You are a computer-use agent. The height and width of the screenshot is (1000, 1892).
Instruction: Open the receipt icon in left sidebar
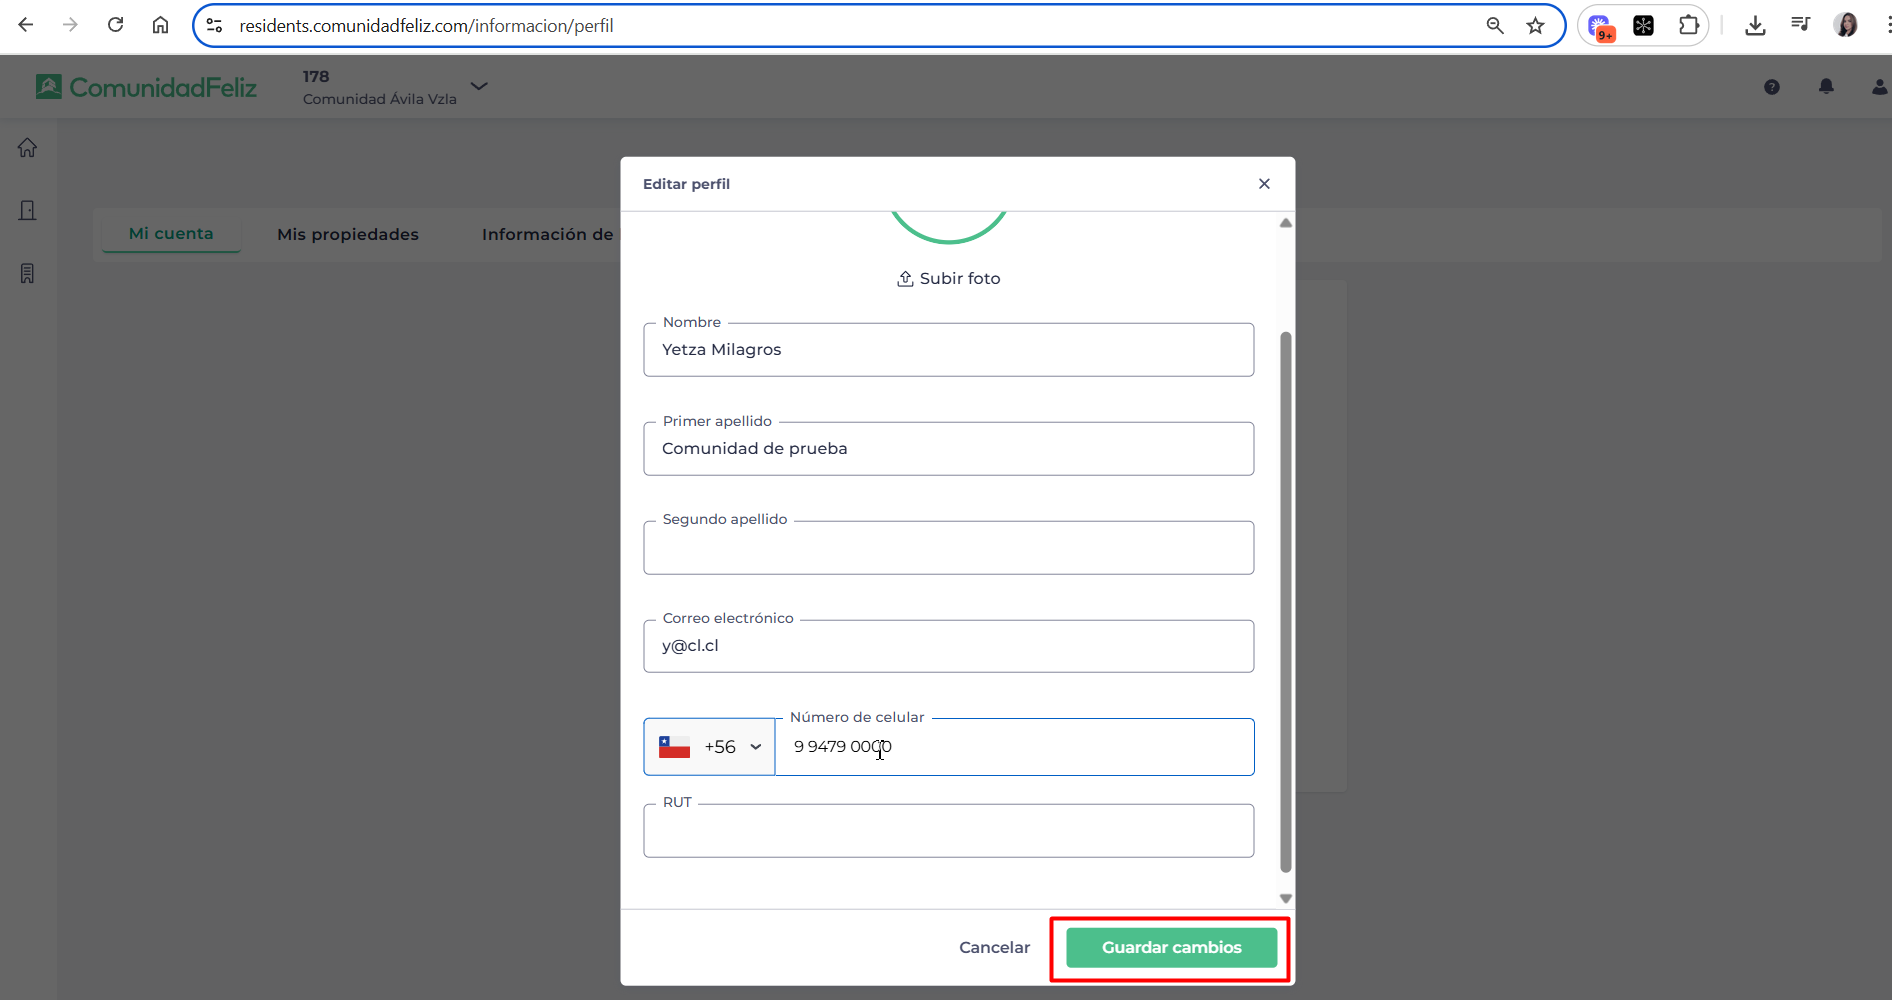coord(27,273)
